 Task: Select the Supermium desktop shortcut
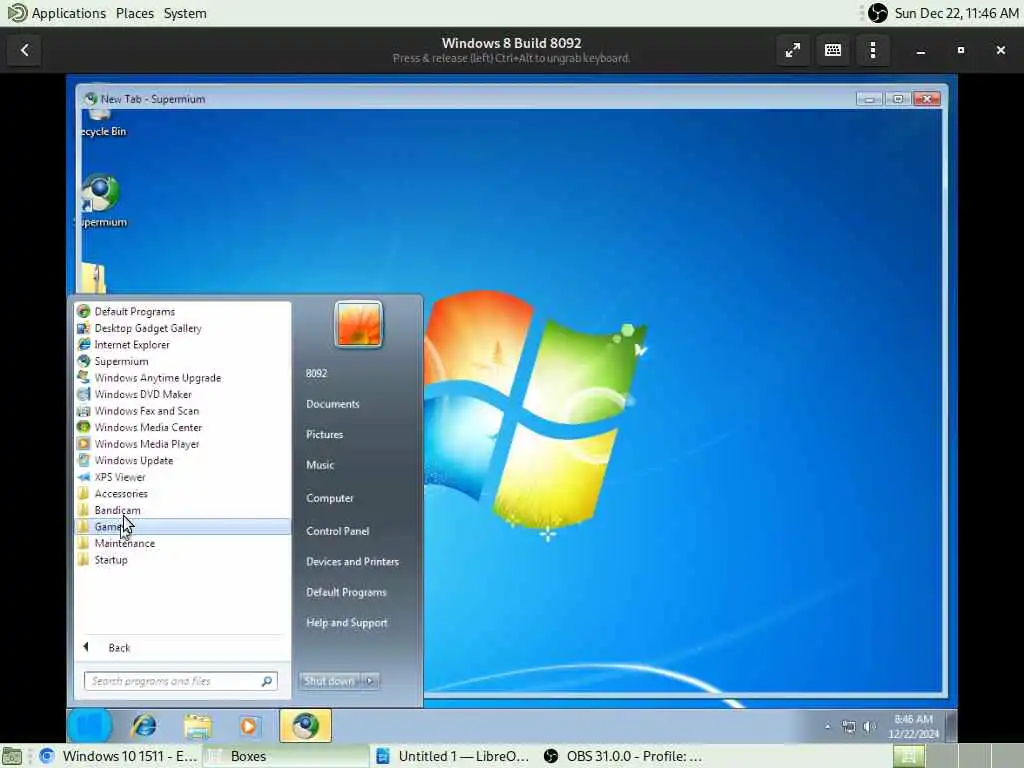coord(101,200)
